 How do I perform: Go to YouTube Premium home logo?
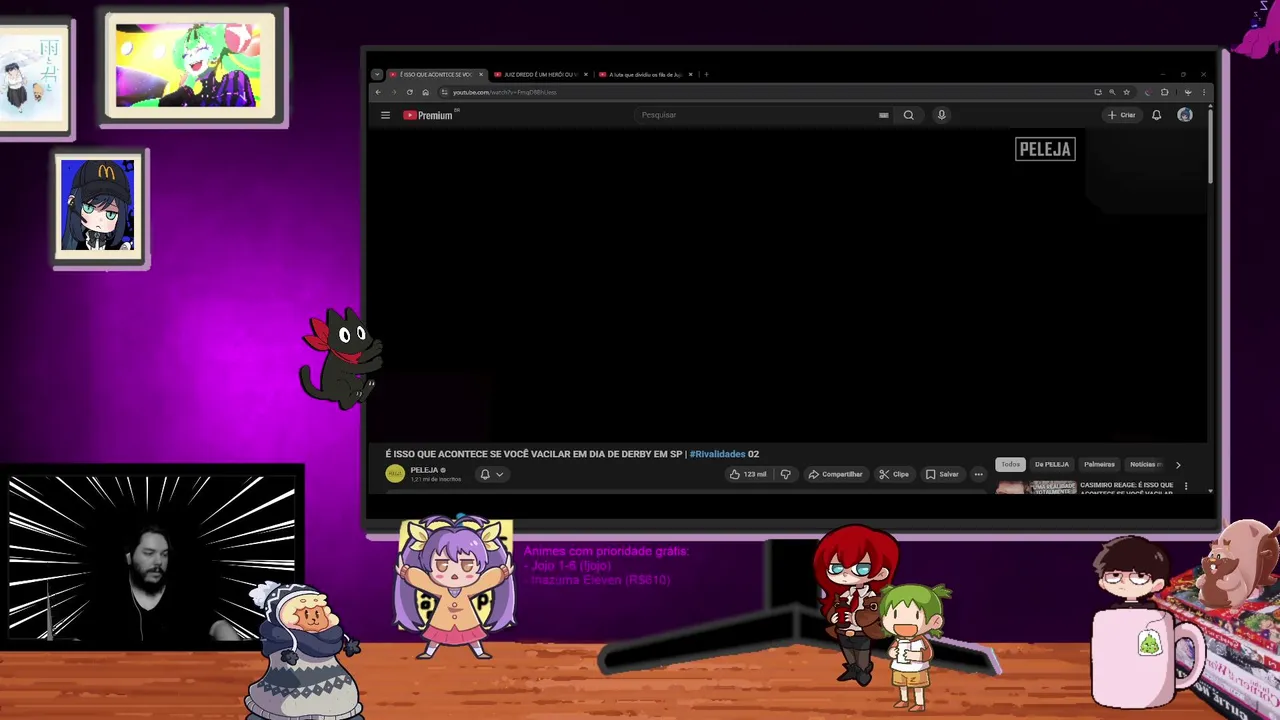click(428, 115)
